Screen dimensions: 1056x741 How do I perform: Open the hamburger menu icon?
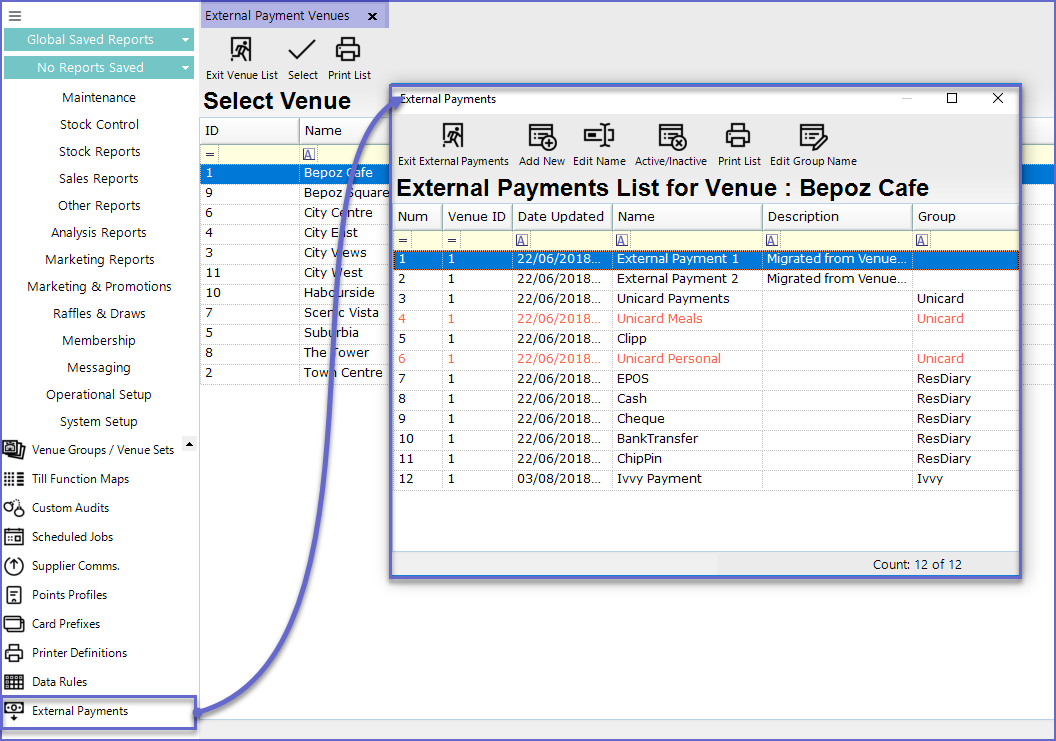coord(15,15)
